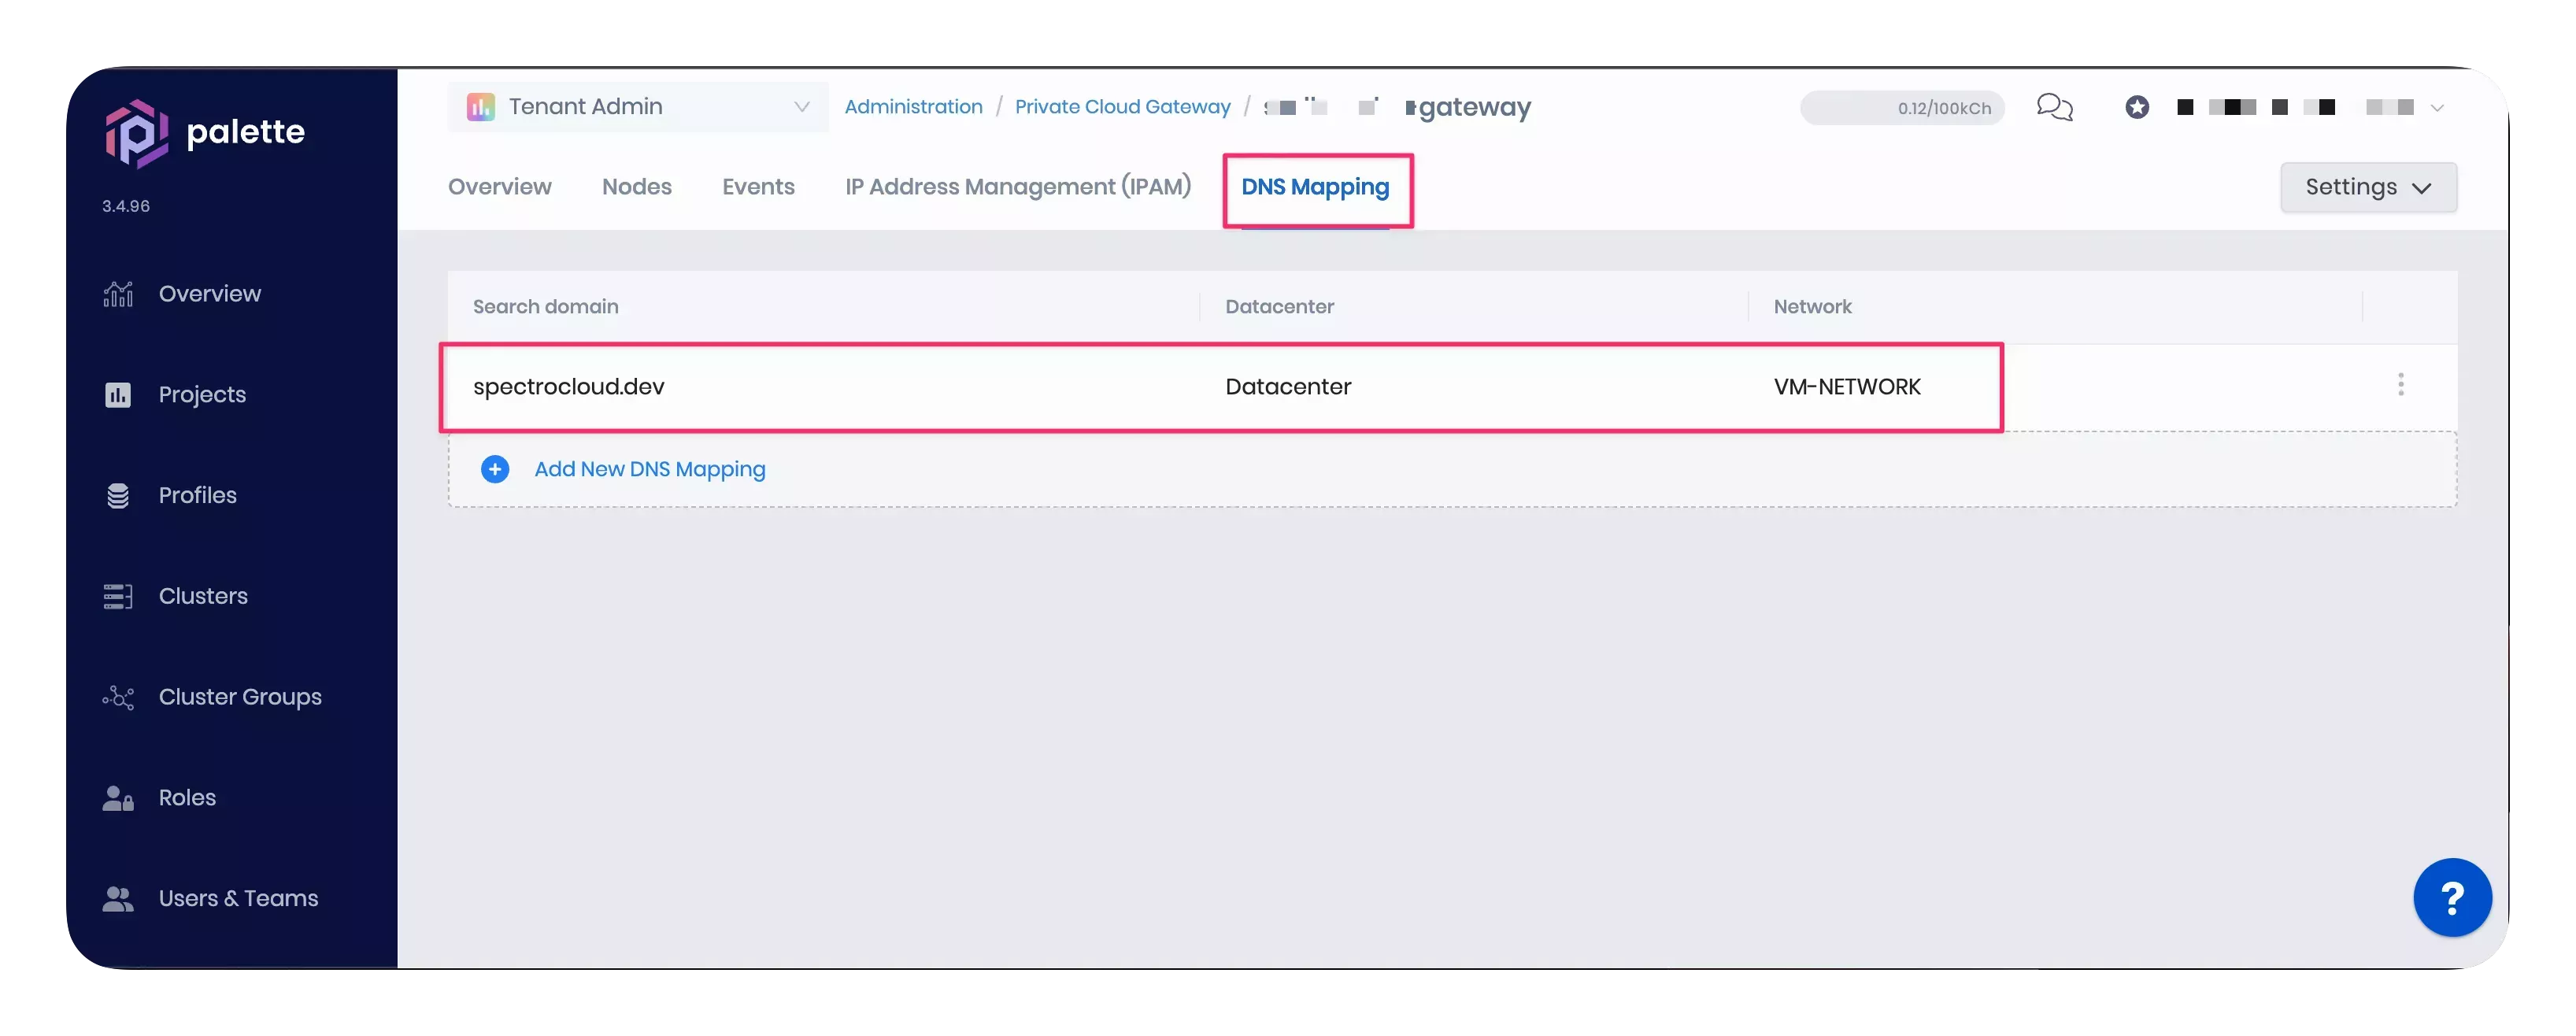Image resolution: width=2576 pixels, height=1036 pixels.
Task: Open the IP Address Management (IPAM) tab
Action: point(1017,187)
